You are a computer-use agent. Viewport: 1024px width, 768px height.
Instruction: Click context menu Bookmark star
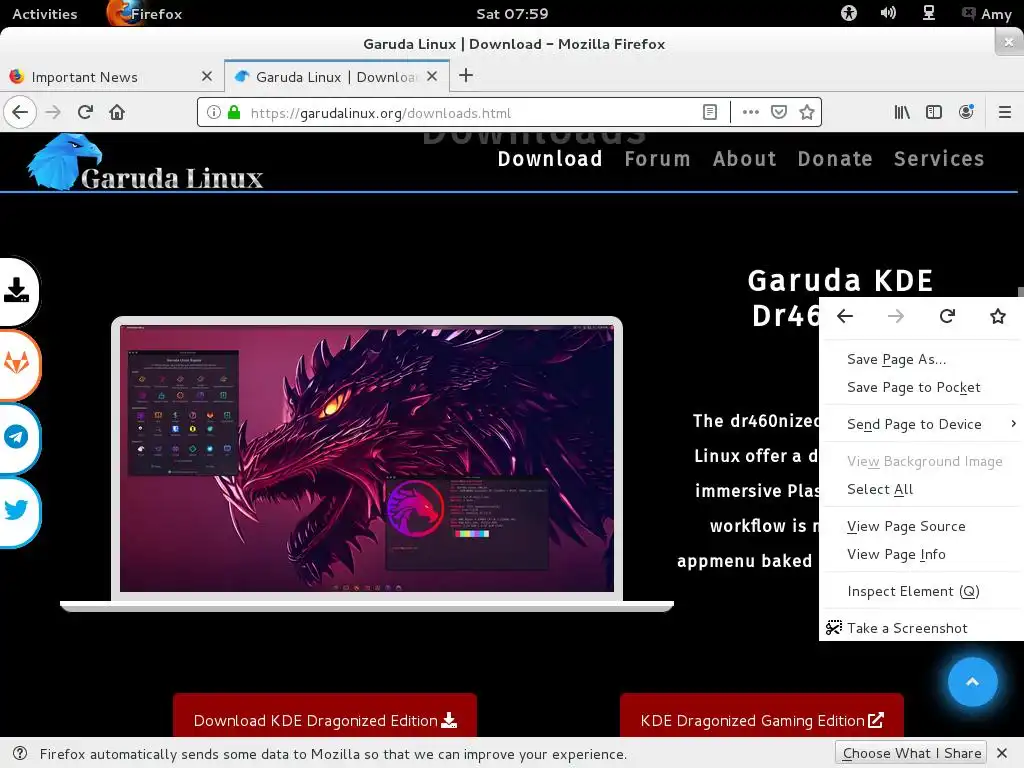998,317
